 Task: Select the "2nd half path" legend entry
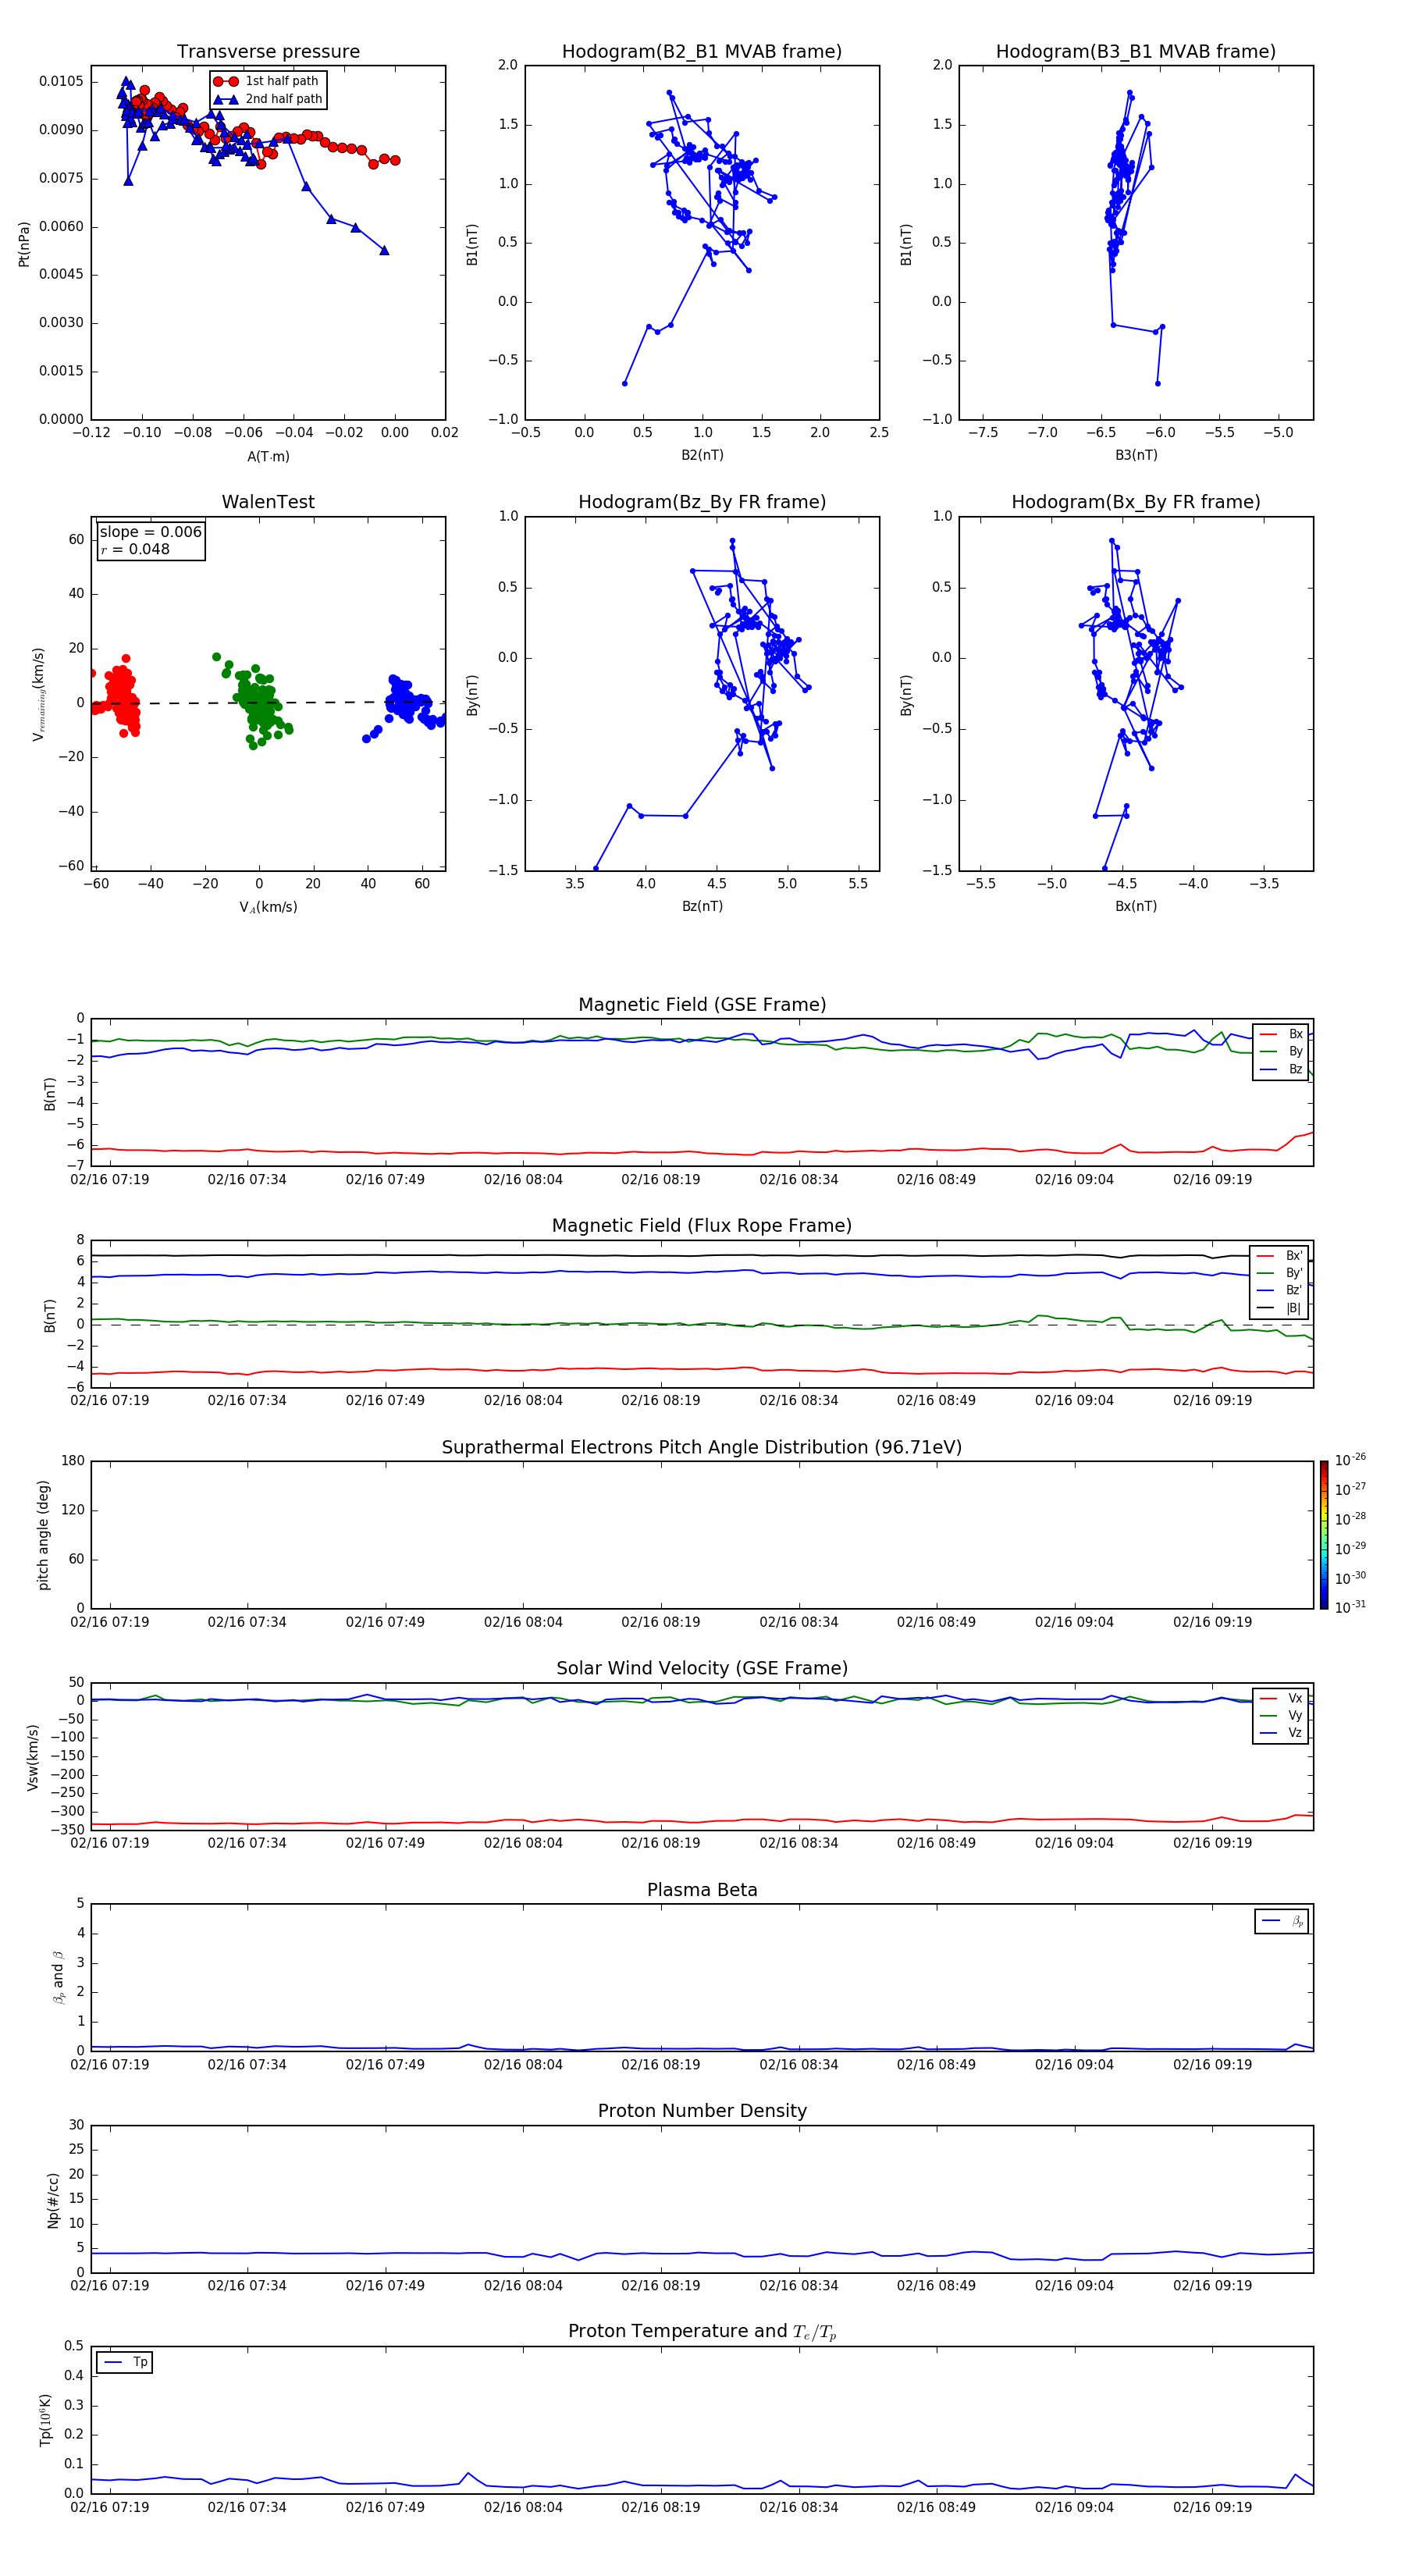point(268,99)
